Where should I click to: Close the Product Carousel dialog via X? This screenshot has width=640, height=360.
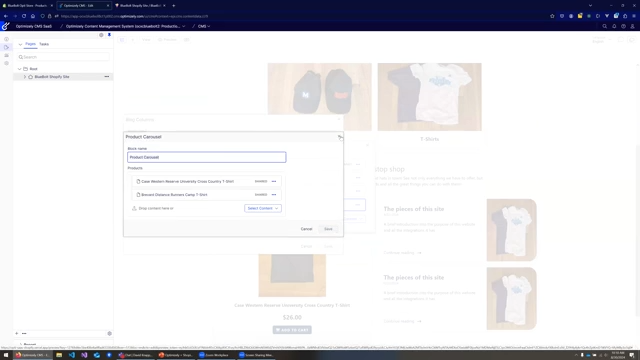pyautogui.click(x=339, y=137)
